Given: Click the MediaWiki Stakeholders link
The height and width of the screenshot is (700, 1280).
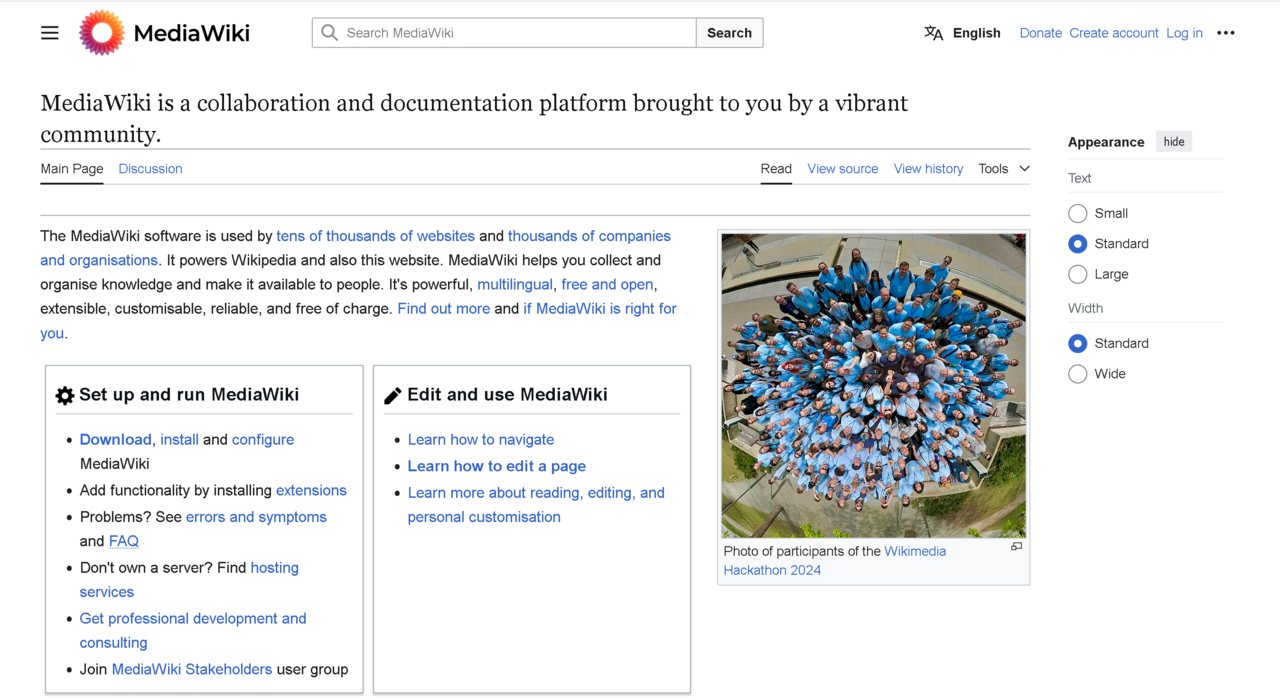Looking at the screenshot, I should tap(192, 670).
